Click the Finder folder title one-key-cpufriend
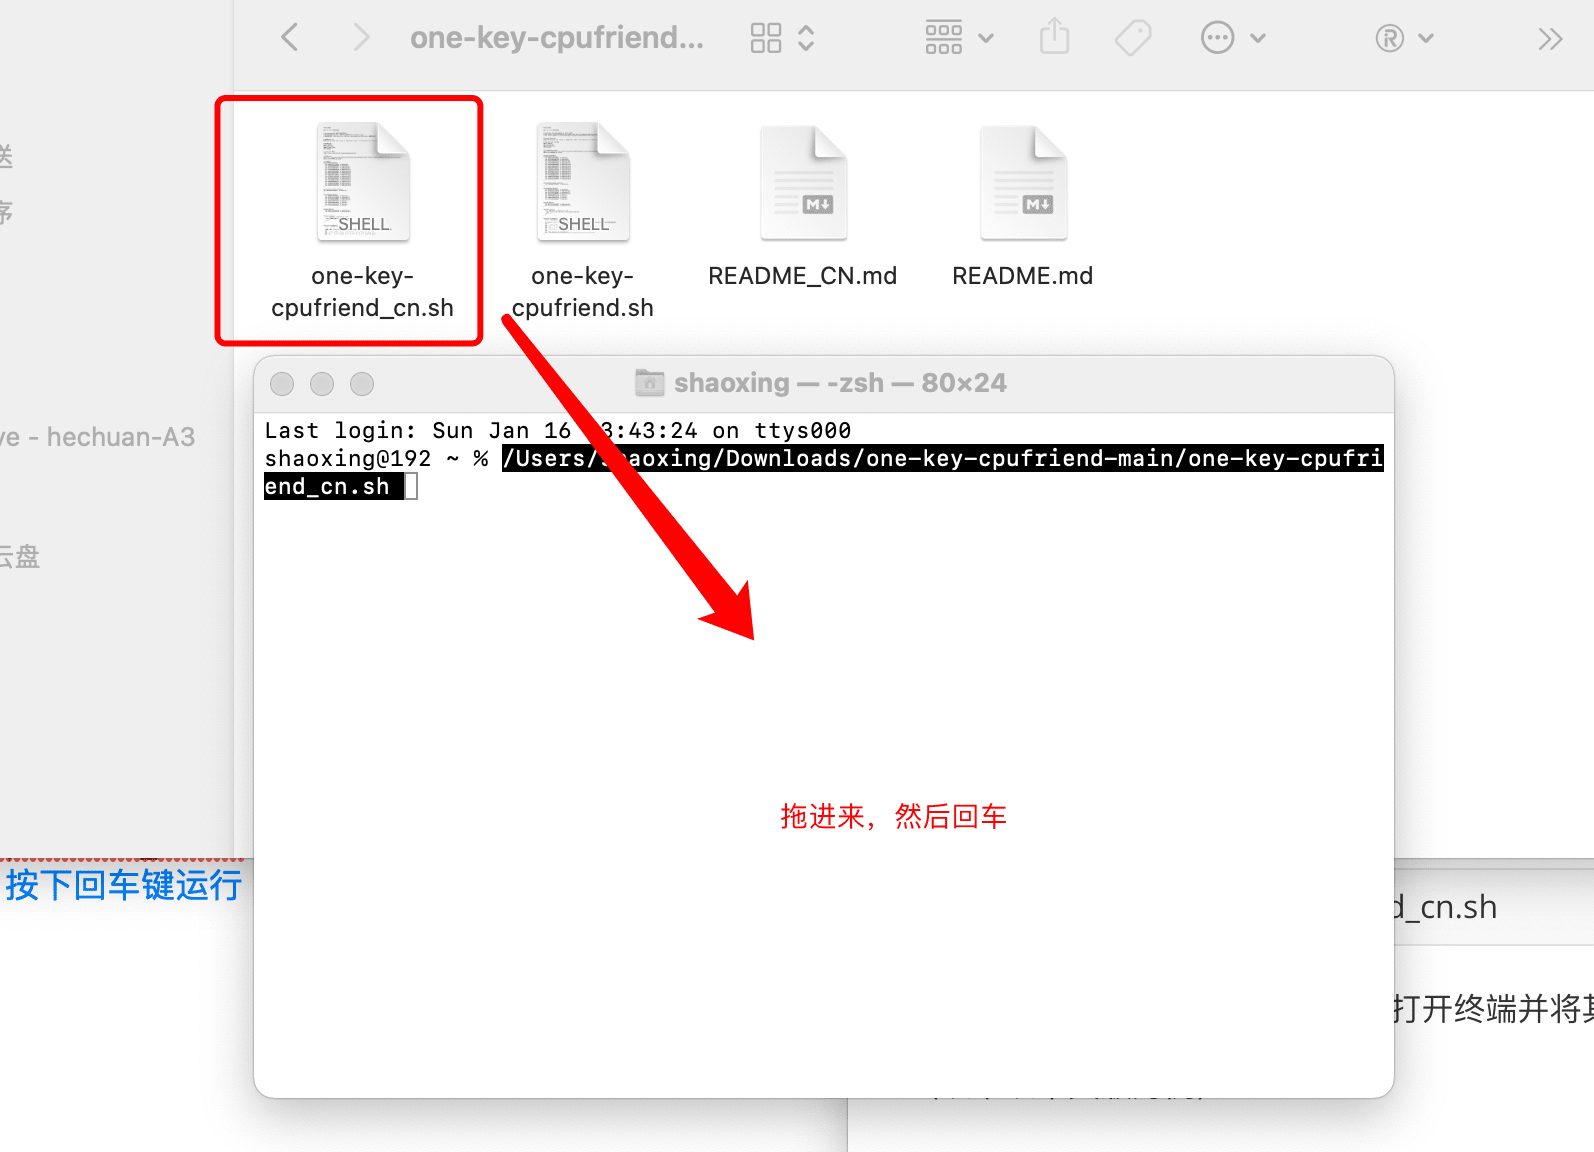This screenshot has height=1152, width=1594. [557, 38]
